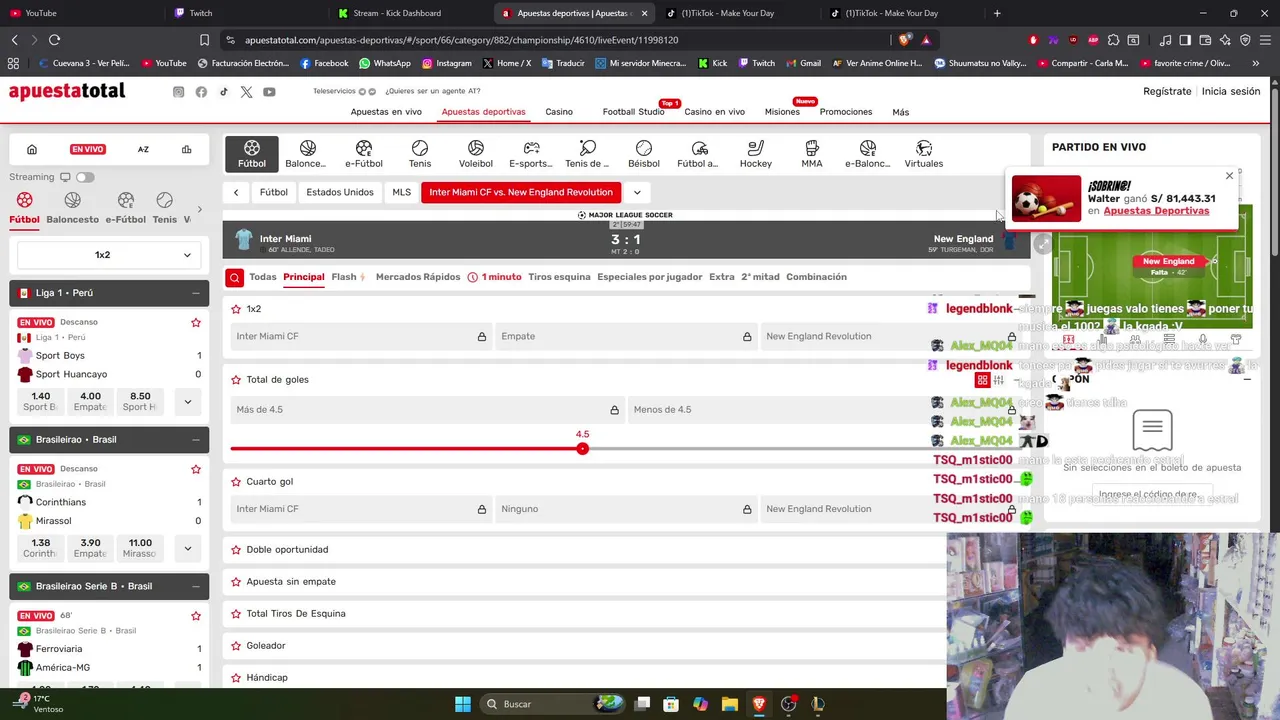The width and height of the screenshot is (1280, 720).
Task: Collapse the Brasileirao Serie B section
Action: (x=196, y=586)
